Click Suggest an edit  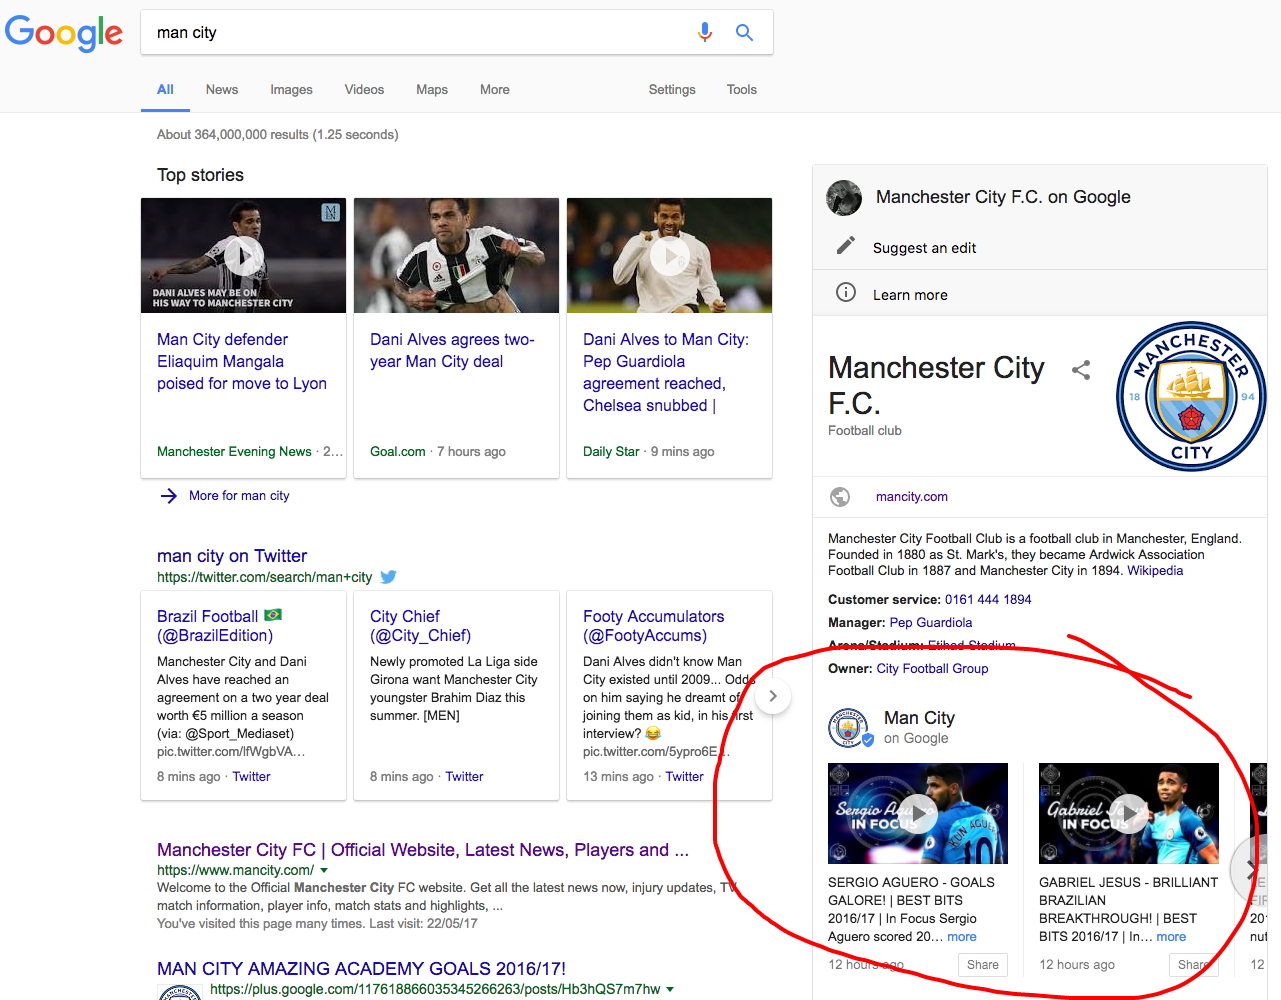pos(924,248)
